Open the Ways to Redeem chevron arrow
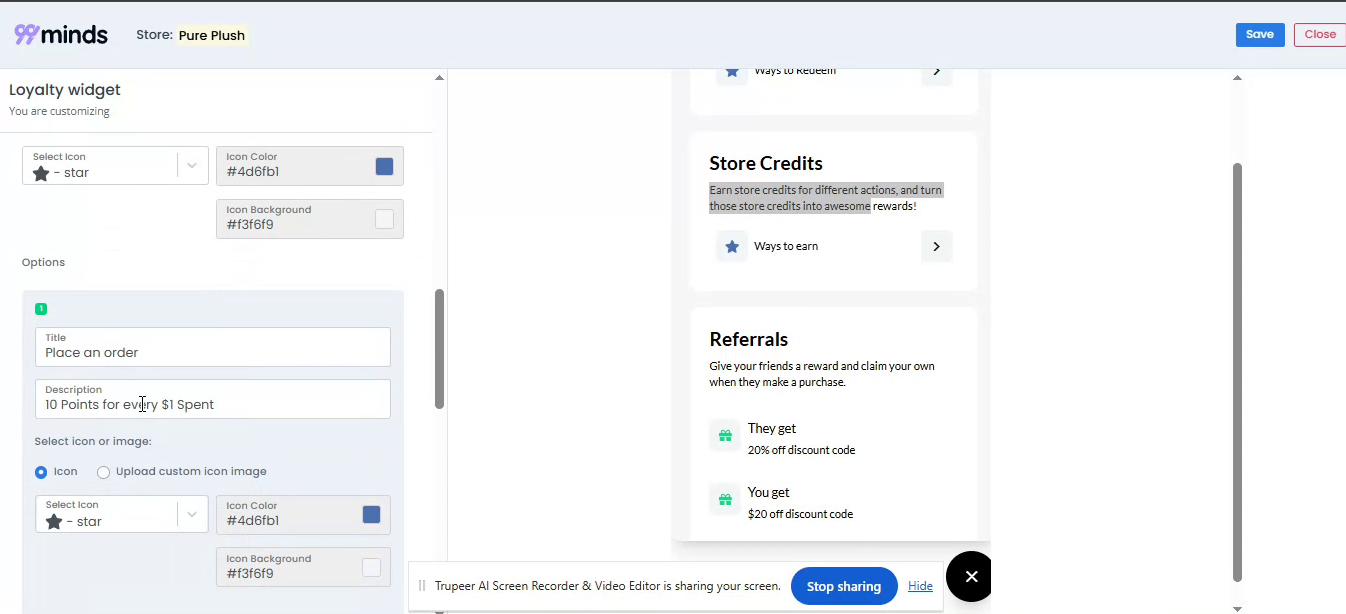 click(x=936, y=71)
